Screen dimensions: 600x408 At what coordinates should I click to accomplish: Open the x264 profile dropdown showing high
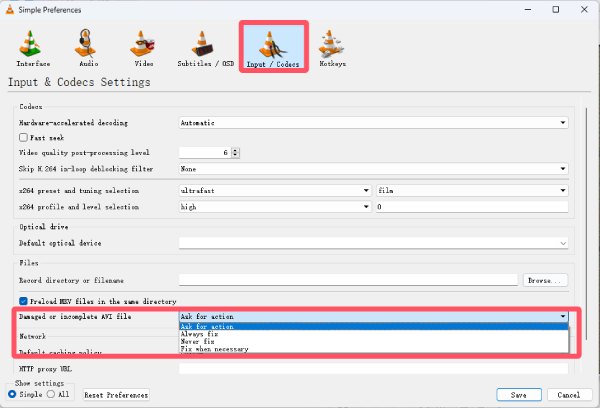[x=275, y=207]
